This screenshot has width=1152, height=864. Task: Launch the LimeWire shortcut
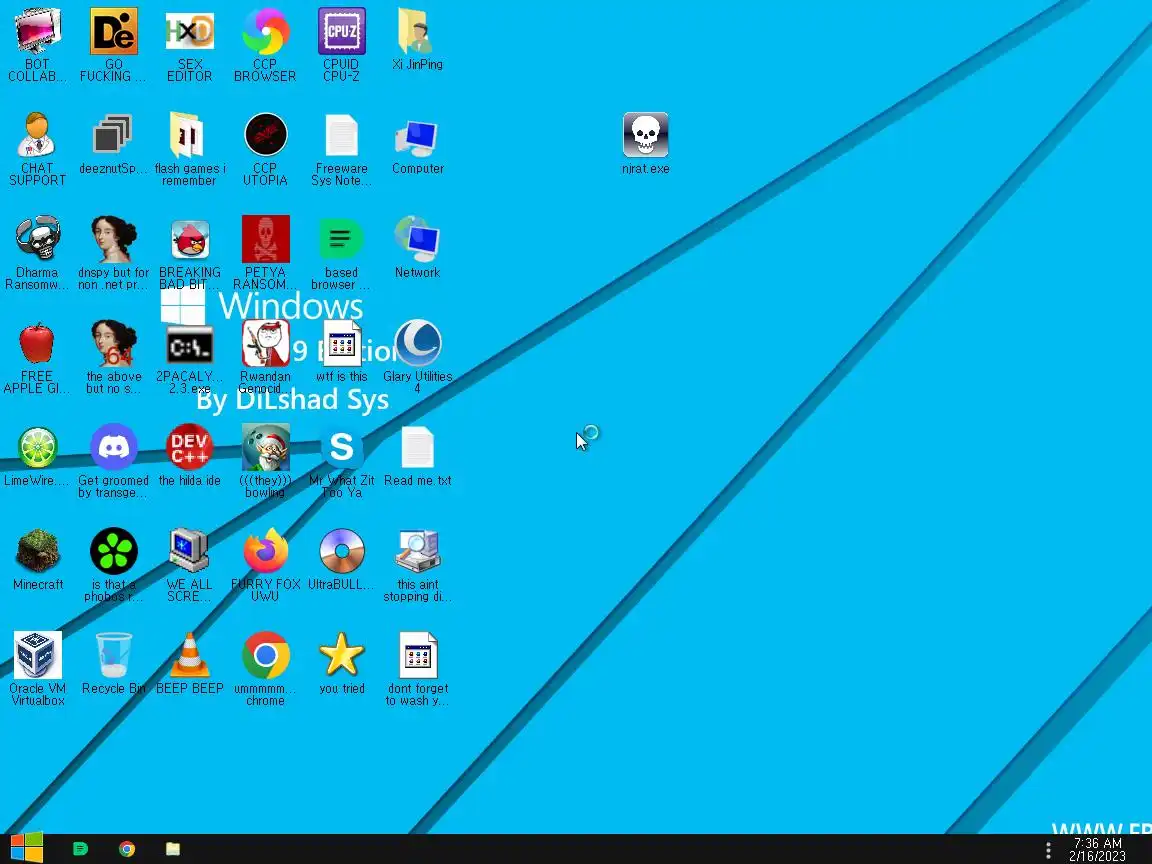coord(37,456)
